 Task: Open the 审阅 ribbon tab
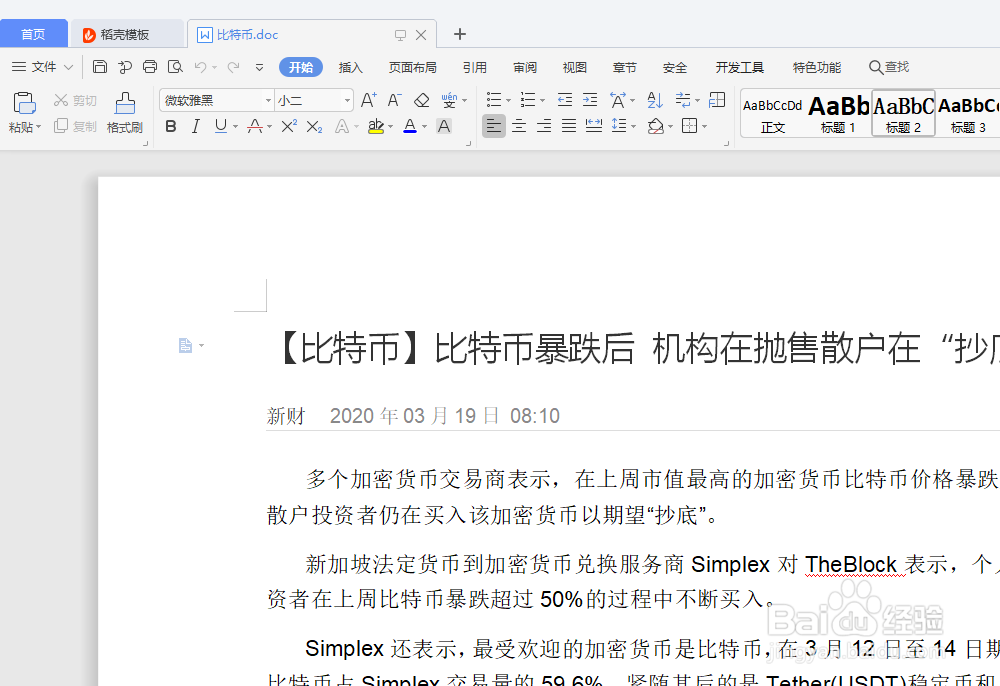coord(525,67)
